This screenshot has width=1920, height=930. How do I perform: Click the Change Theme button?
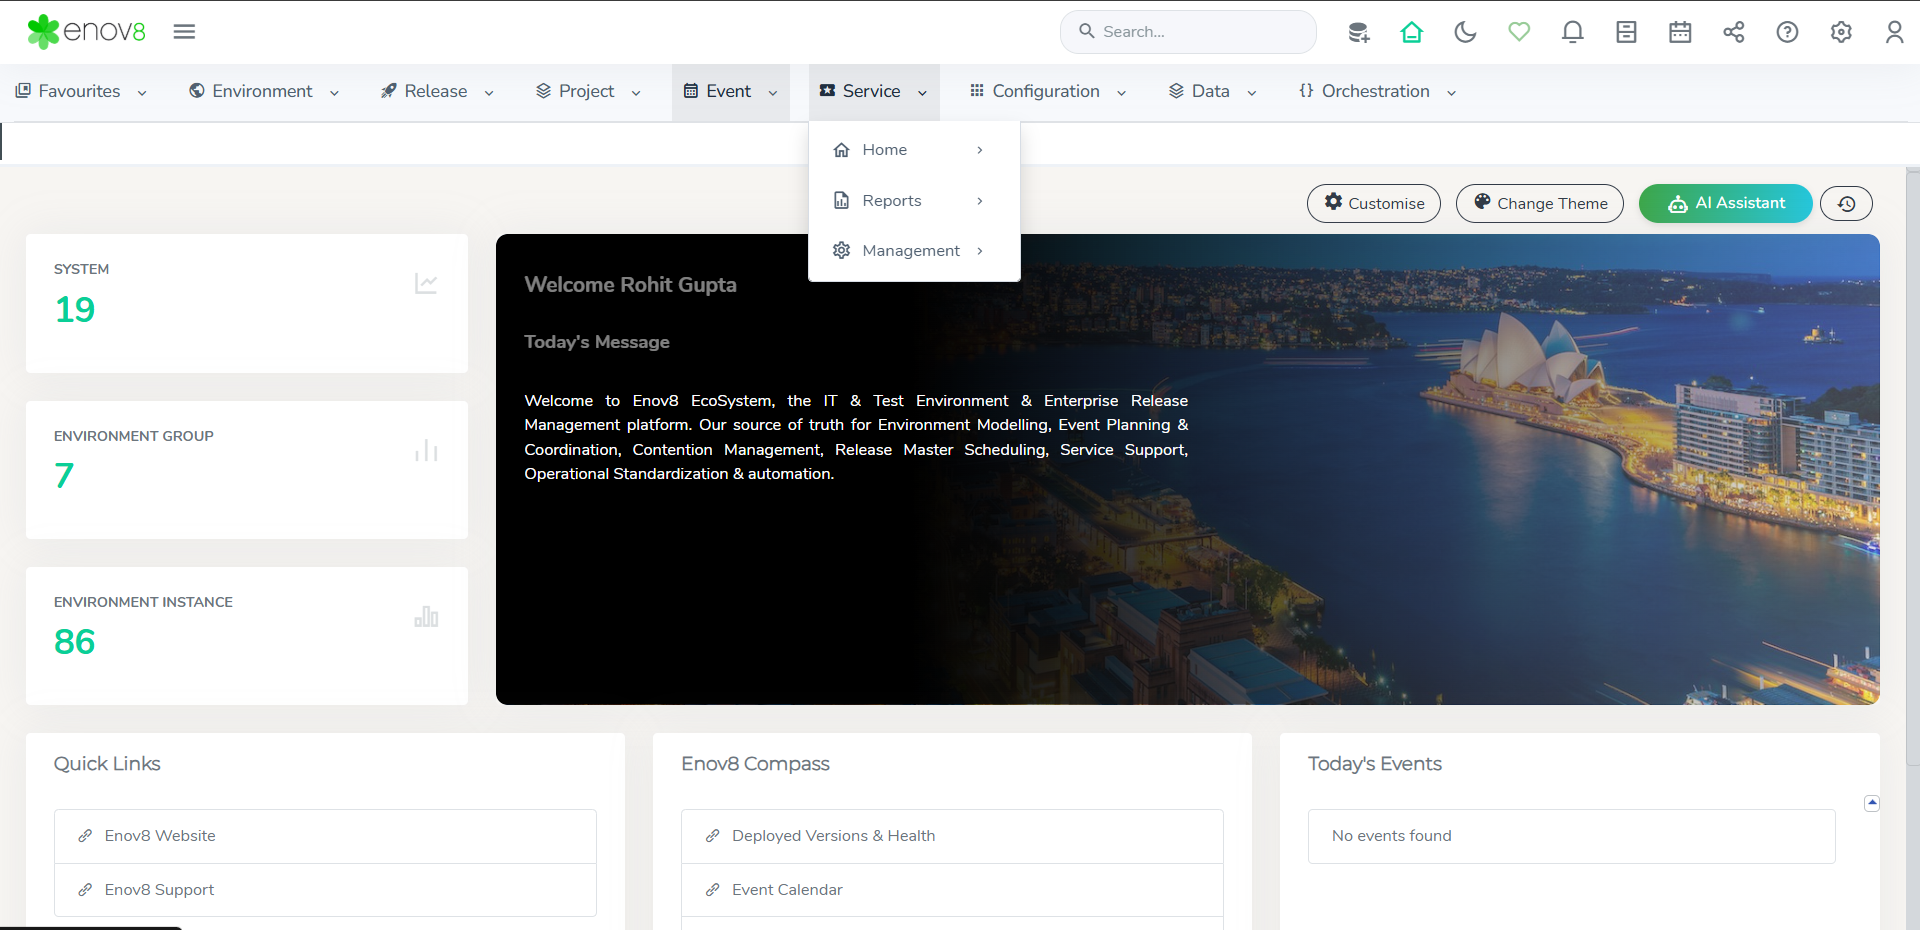(x=1539, y=203)
